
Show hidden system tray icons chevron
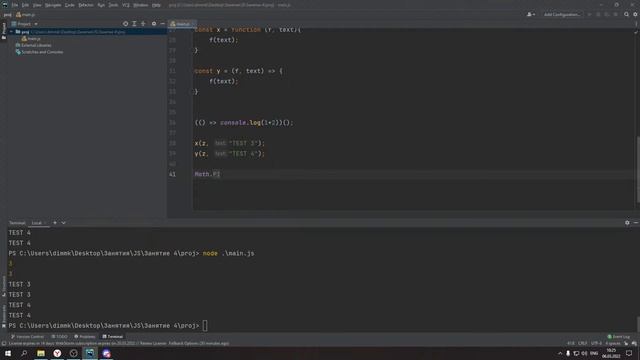coord(560,353)
